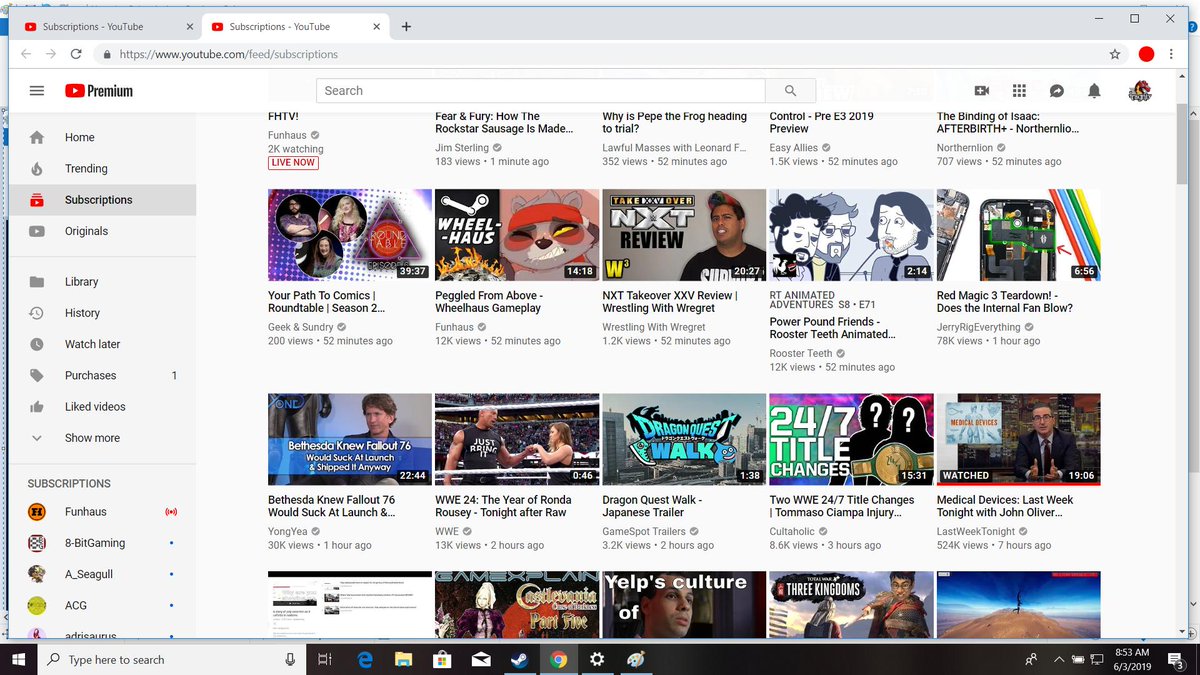Open Microsoft Edge from taskbar
This screenshot has height=675, width=1200.
(x=366, y=659)
